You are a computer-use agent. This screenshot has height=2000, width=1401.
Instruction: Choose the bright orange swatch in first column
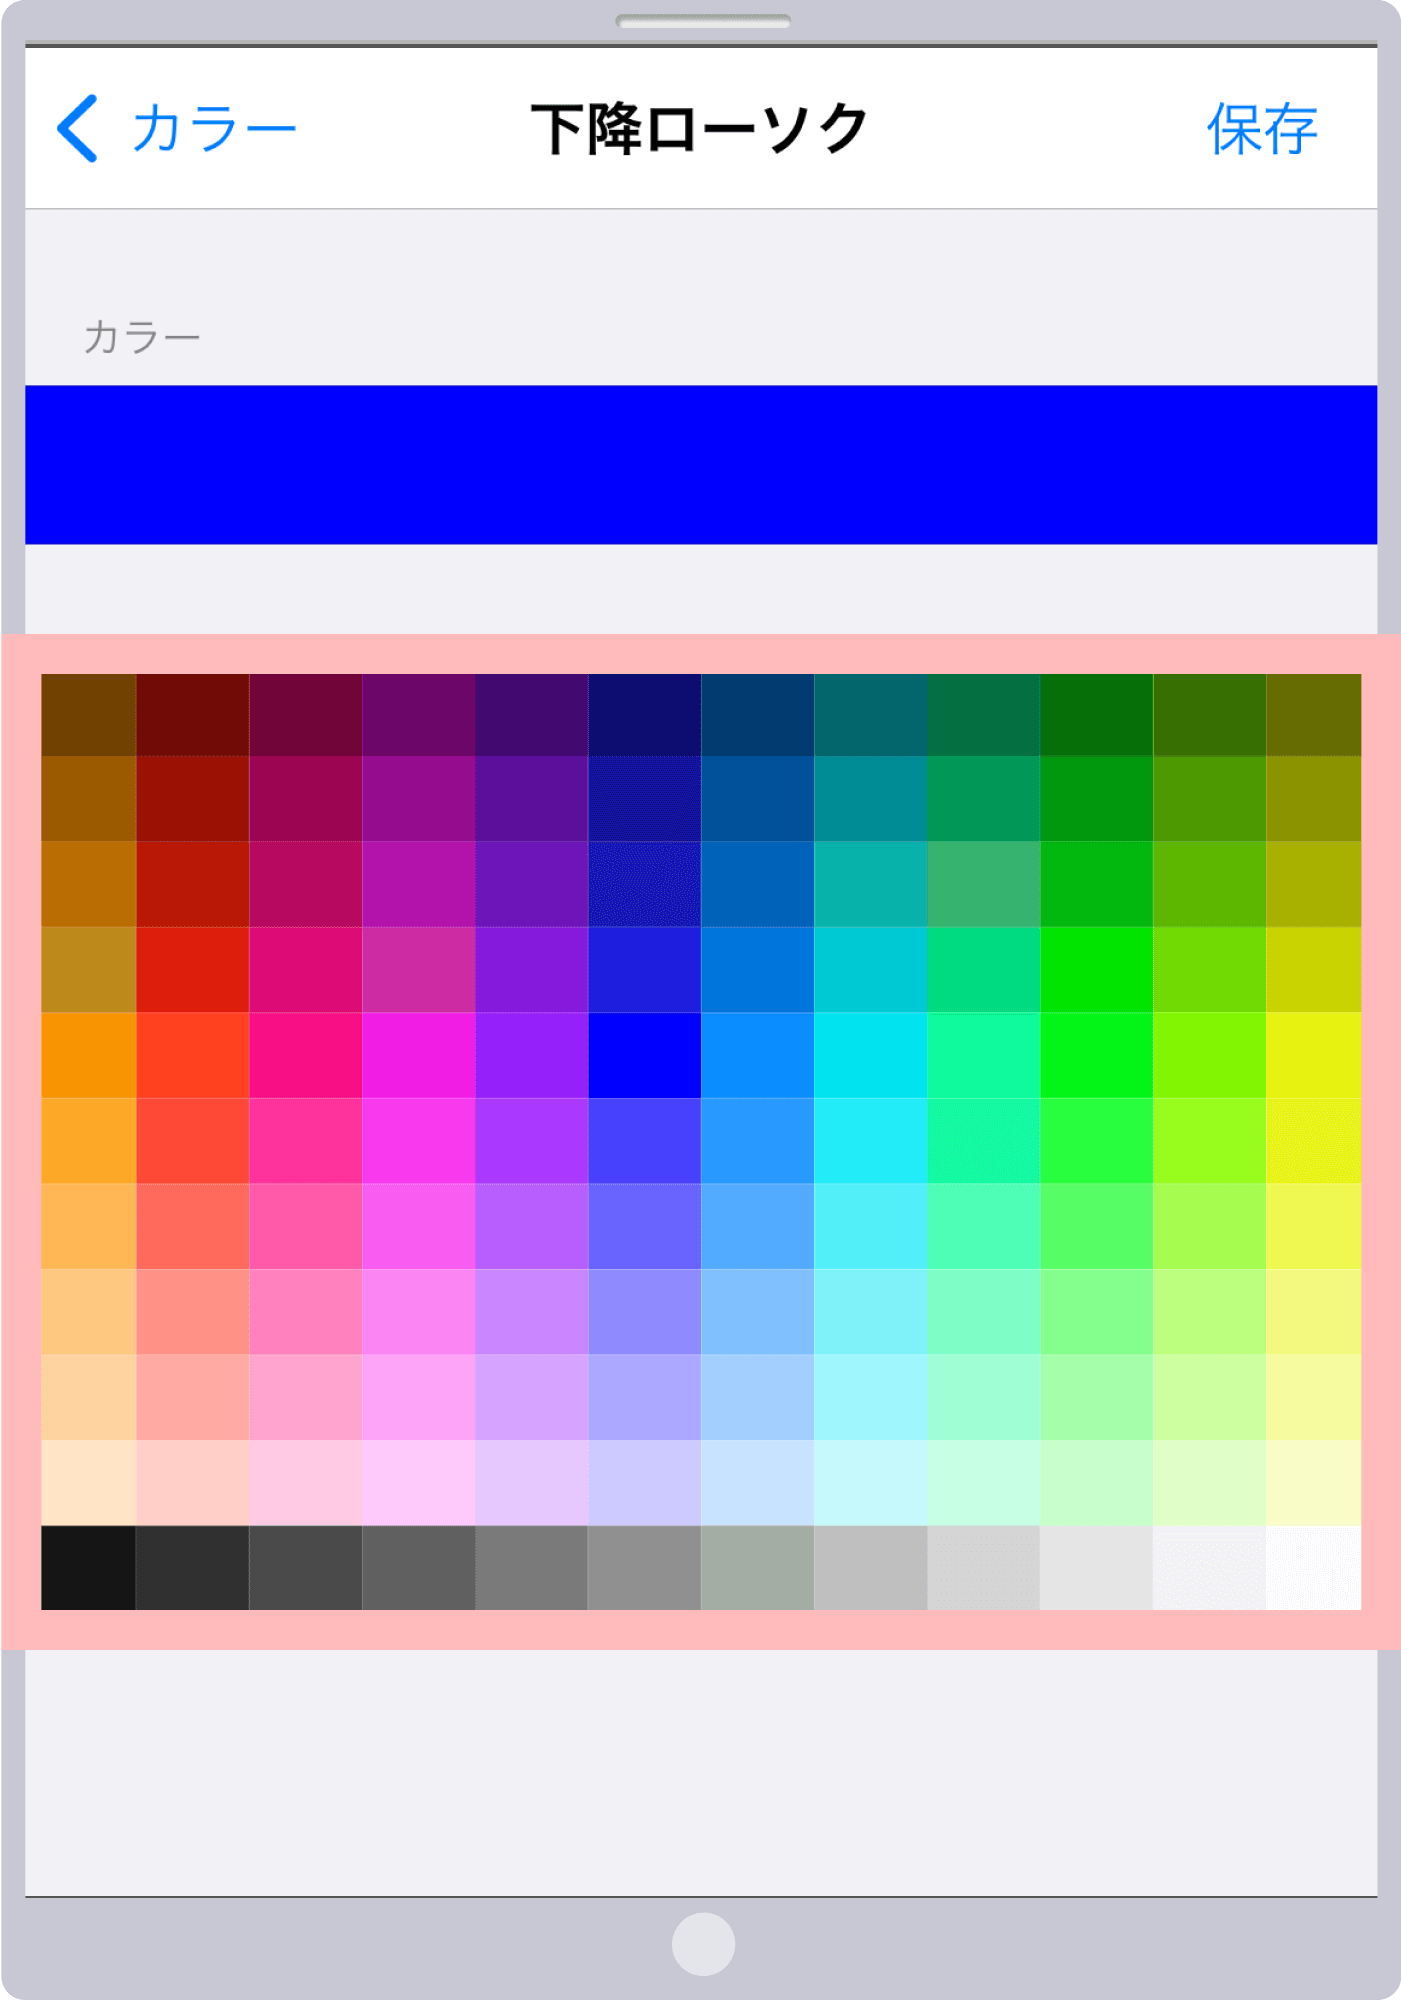pyautogui.click(x=88, y=1055)
